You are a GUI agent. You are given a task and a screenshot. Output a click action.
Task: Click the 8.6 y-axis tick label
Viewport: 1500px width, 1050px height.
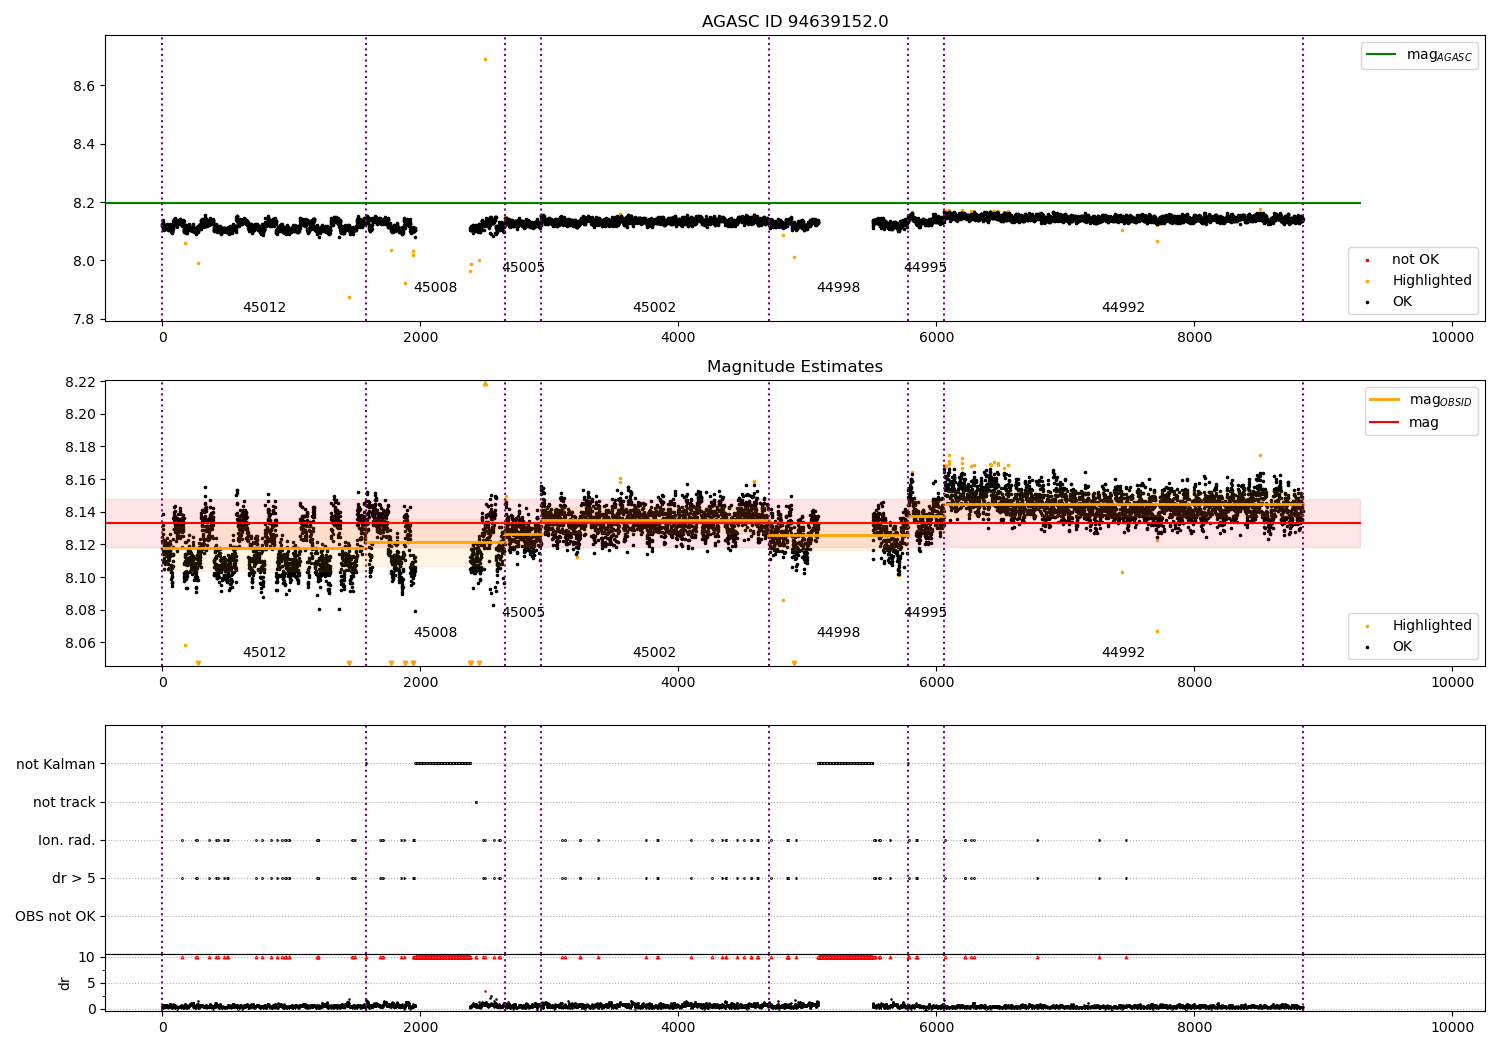tap(84, 86)
